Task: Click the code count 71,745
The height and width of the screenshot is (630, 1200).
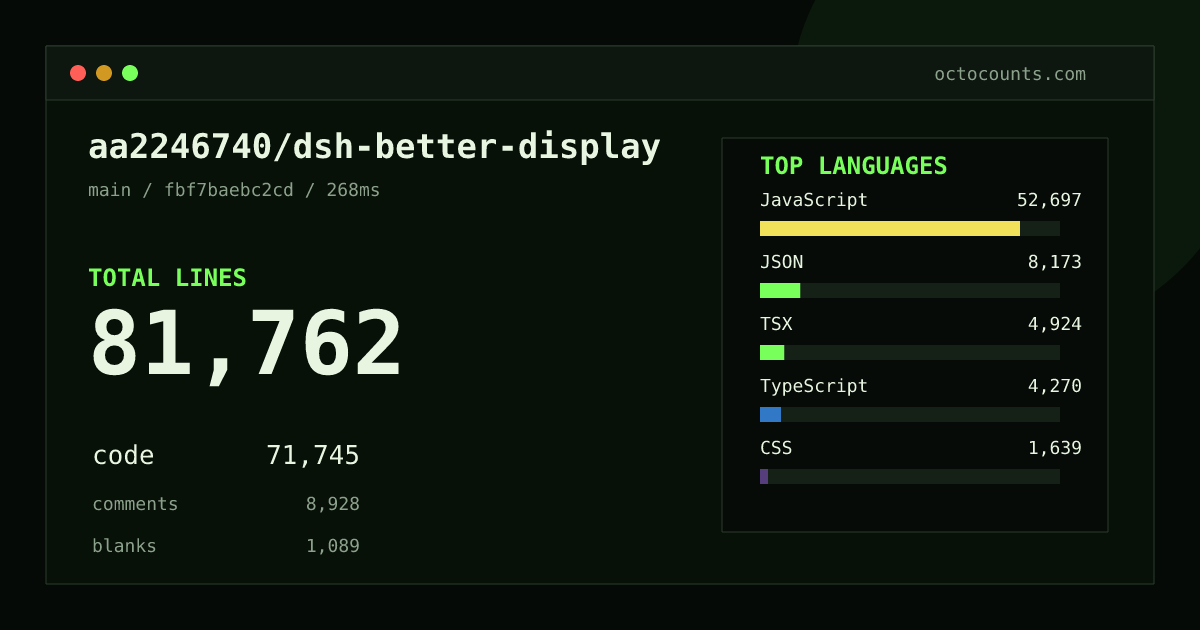Action: [313, 456]
